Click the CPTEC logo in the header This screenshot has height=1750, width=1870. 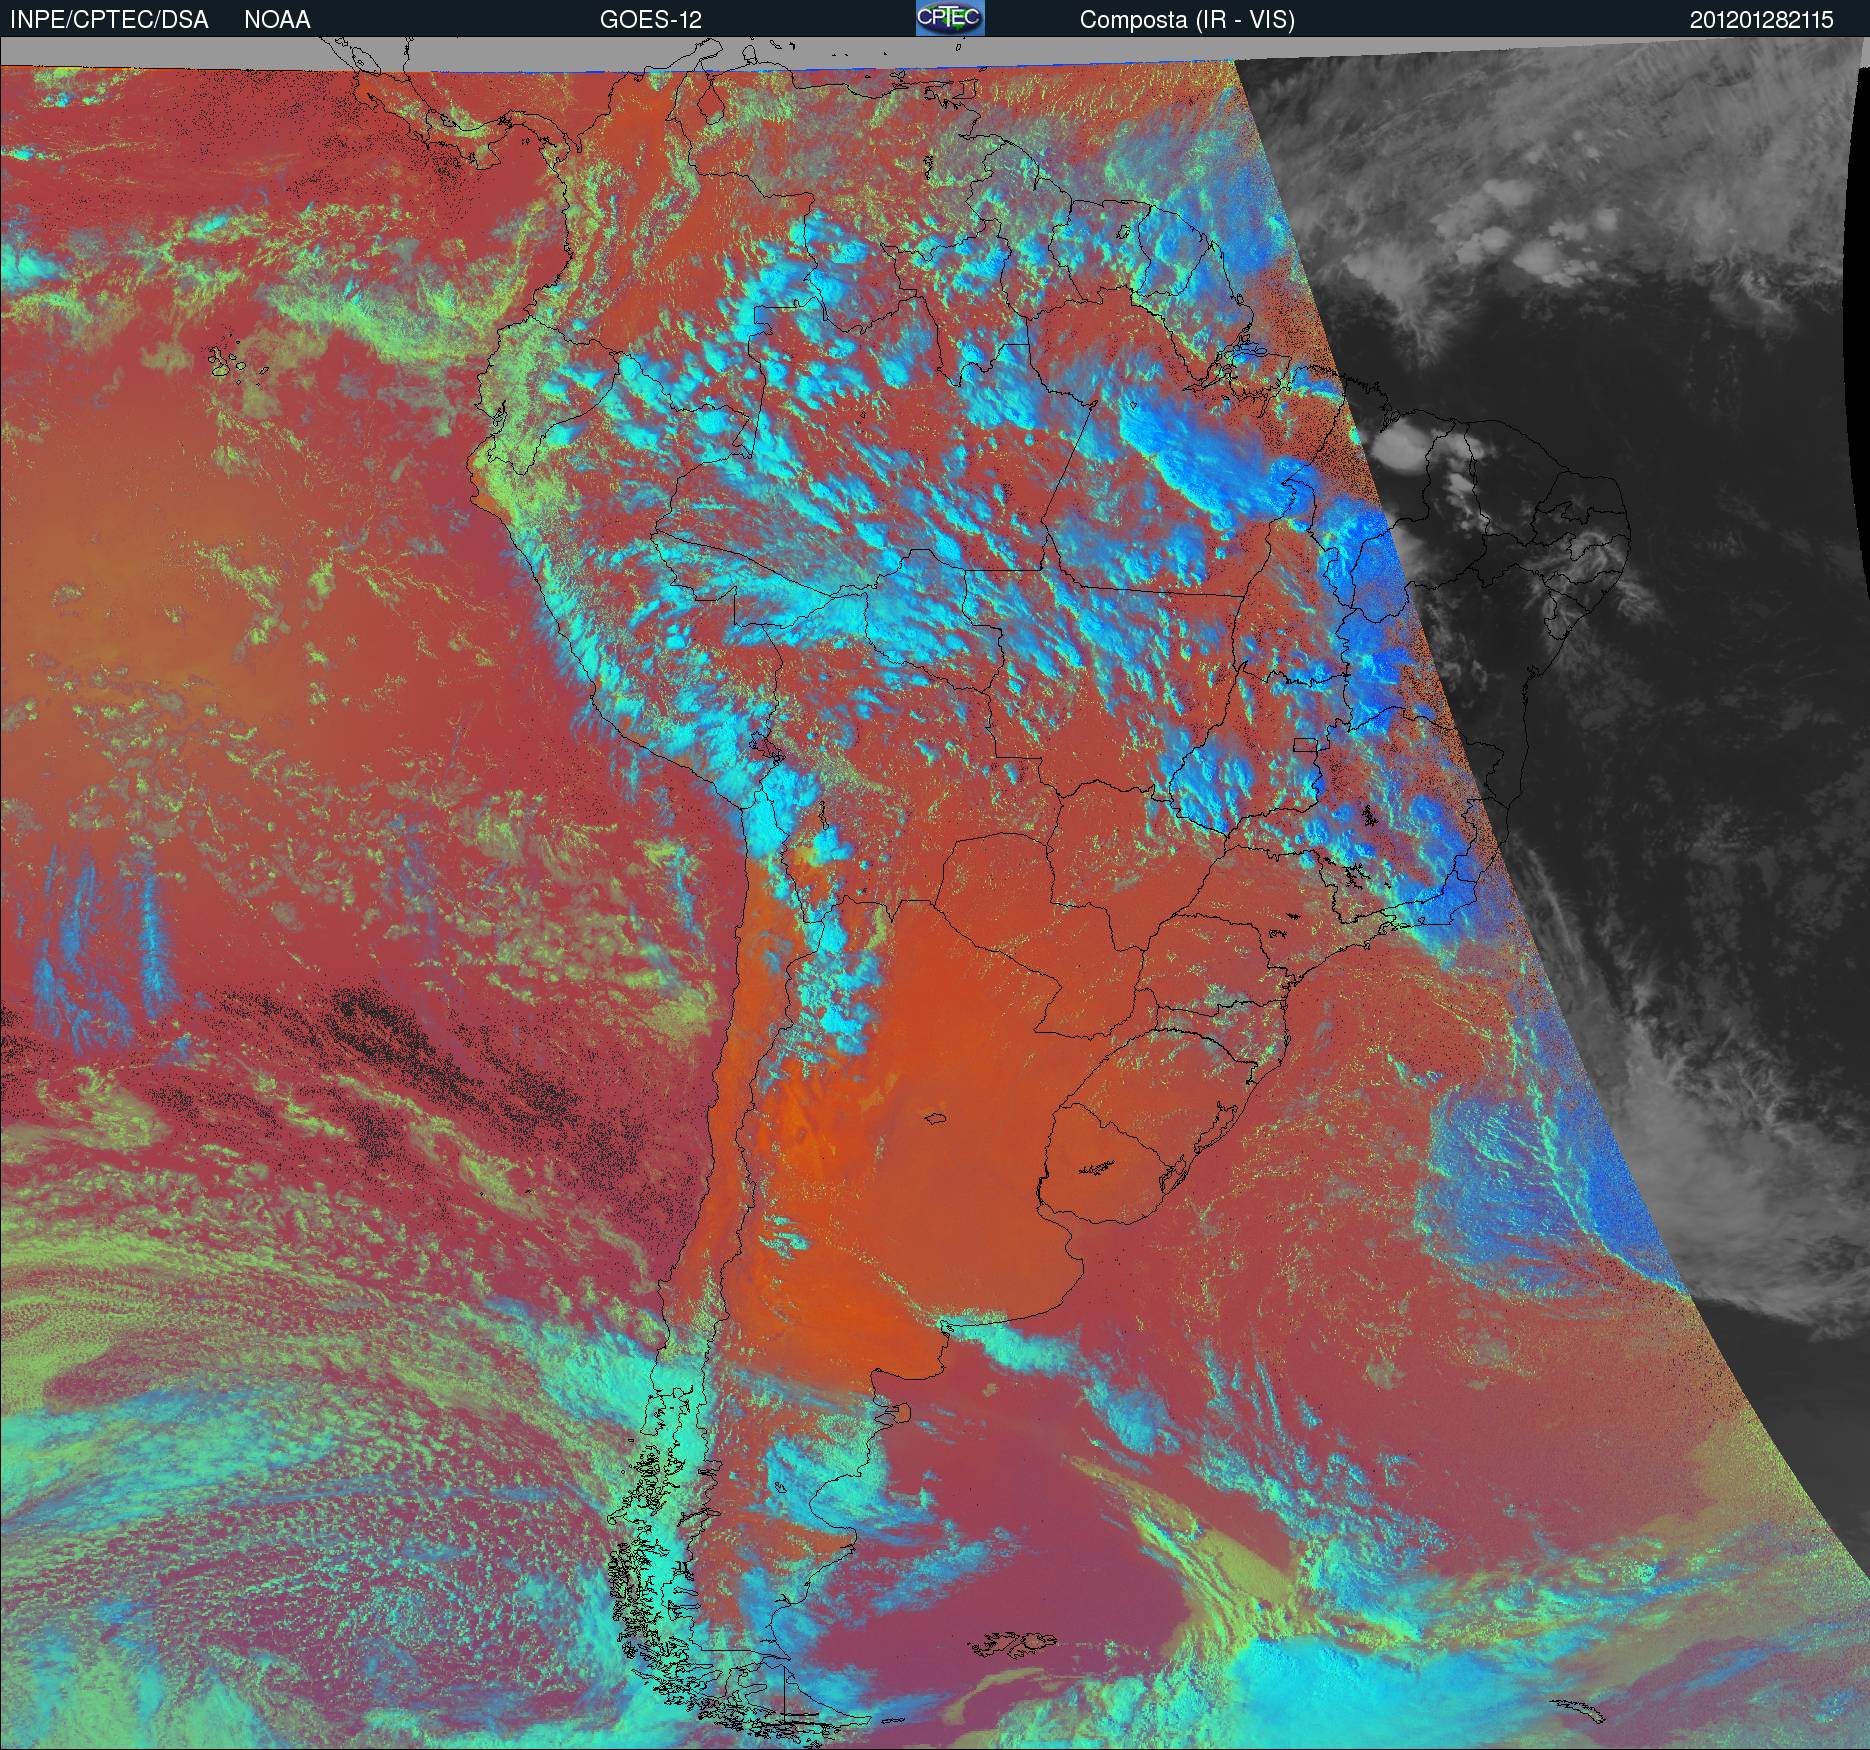[950, 18]
